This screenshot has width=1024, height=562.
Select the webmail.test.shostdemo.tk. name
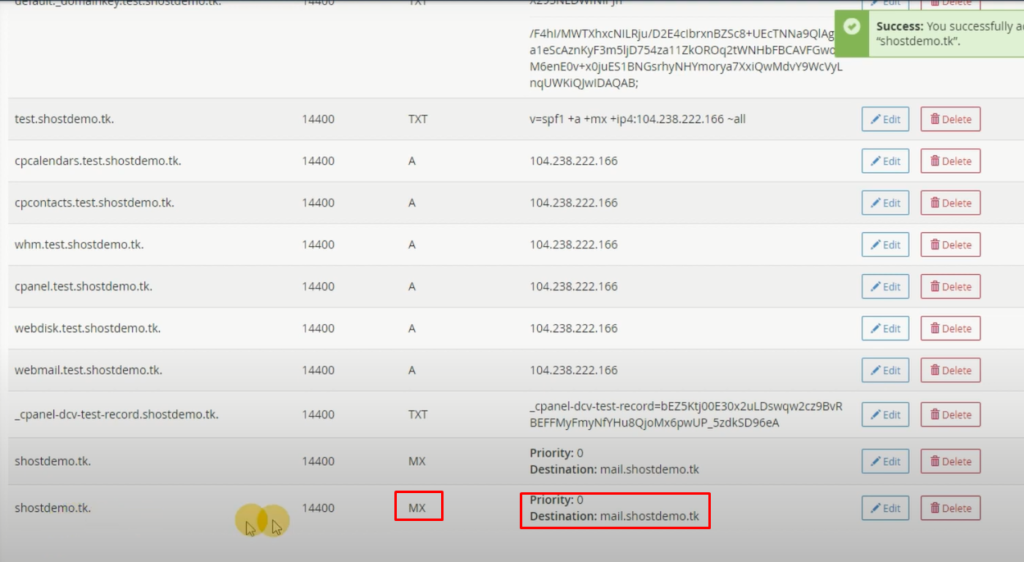(88, 369)
